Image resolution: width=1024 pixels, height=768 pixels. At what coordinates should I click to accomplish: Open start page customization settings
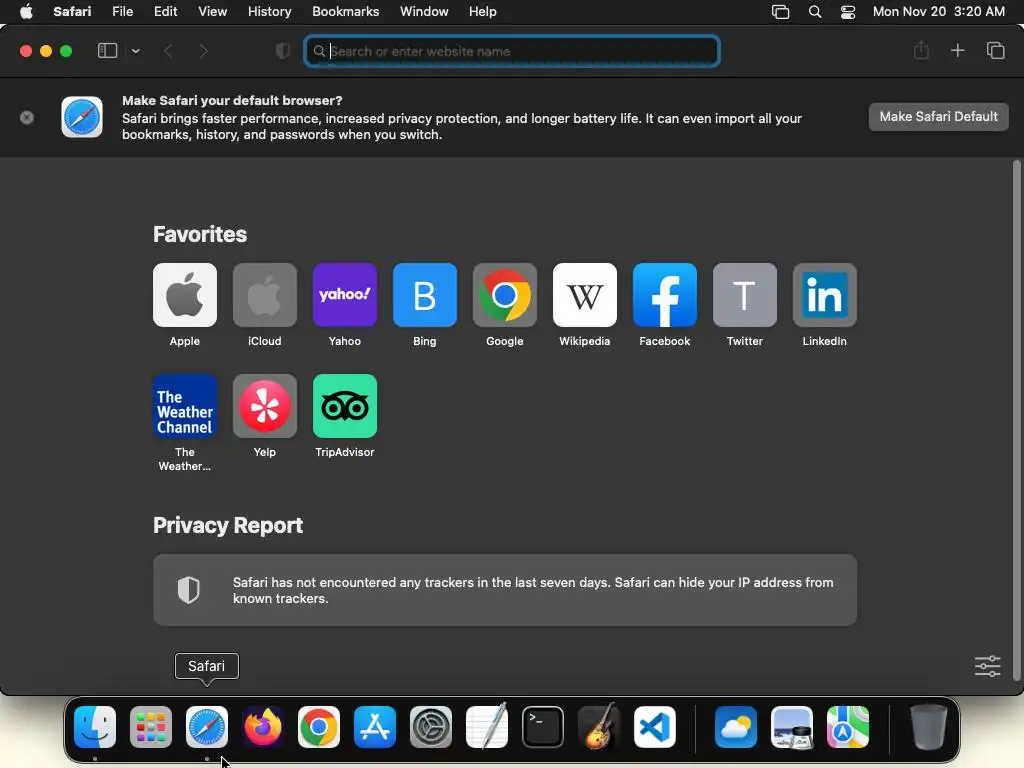[x=987, y=665]
